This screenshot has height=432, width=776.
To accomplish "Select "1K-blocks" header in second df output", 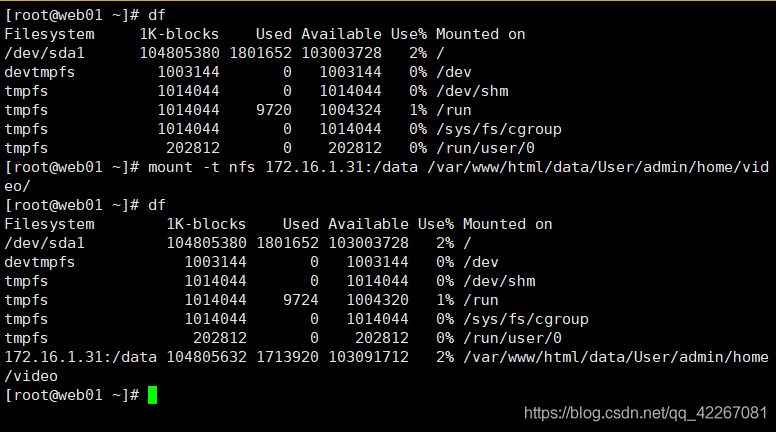I will [206, 224].
